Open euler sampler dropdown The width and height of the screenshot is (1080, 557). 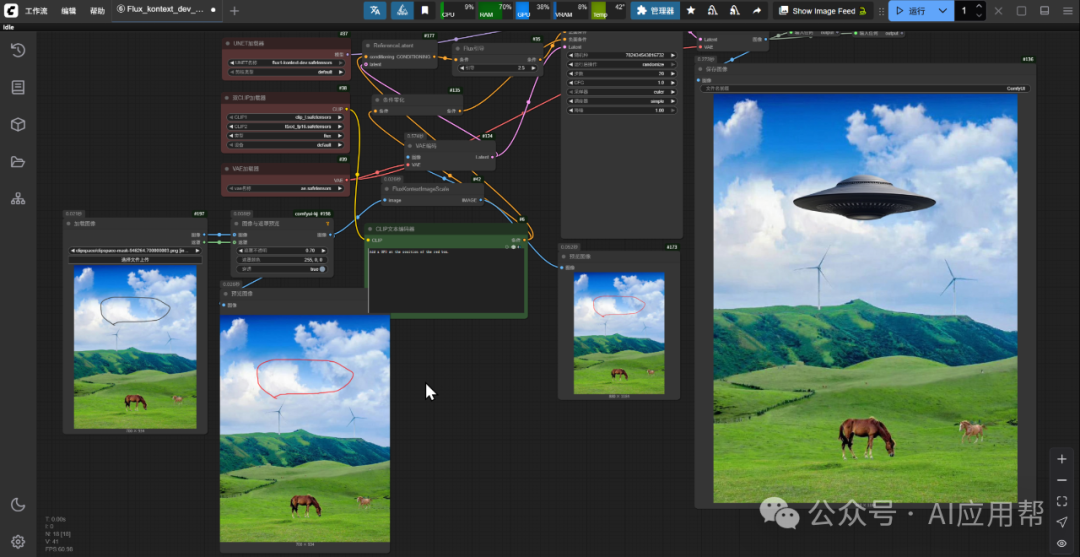click(x=622, y=92)
